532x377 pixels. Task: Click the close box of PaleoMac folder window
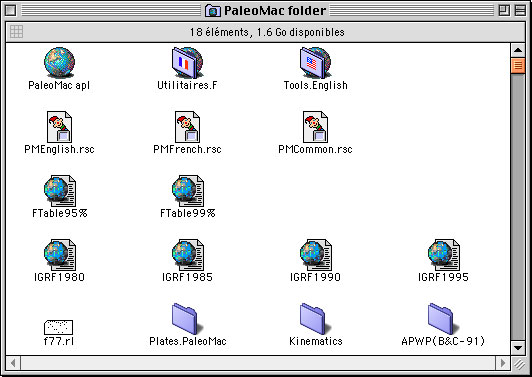click(x=11, y=11)
